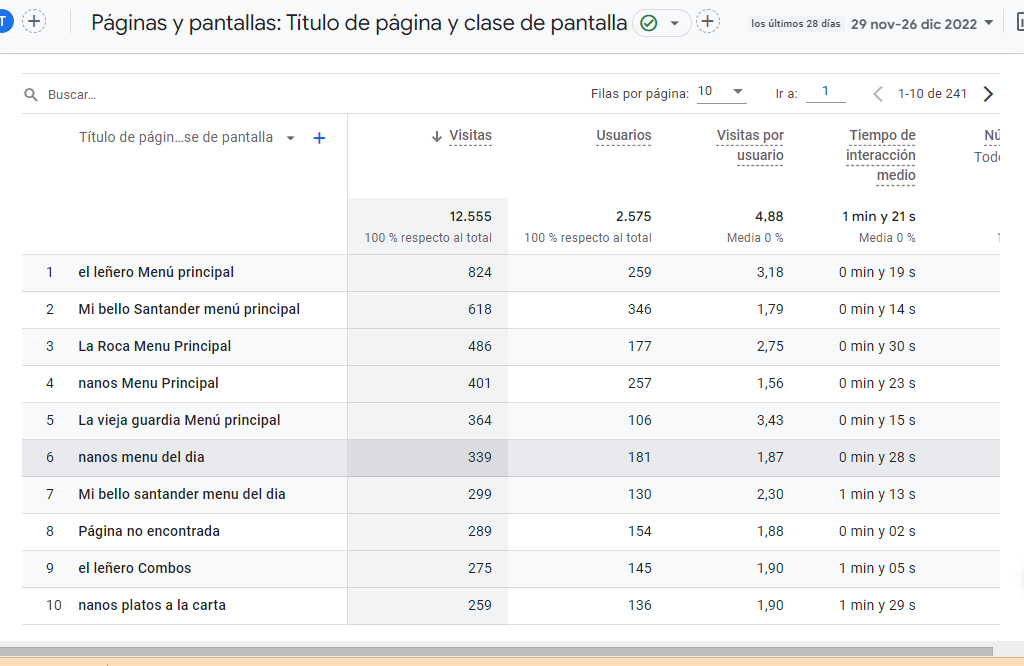The height and width of the screenshot is (666, 1024).
Task: Open the date range selector dropdown
Action: coord(989,23)
